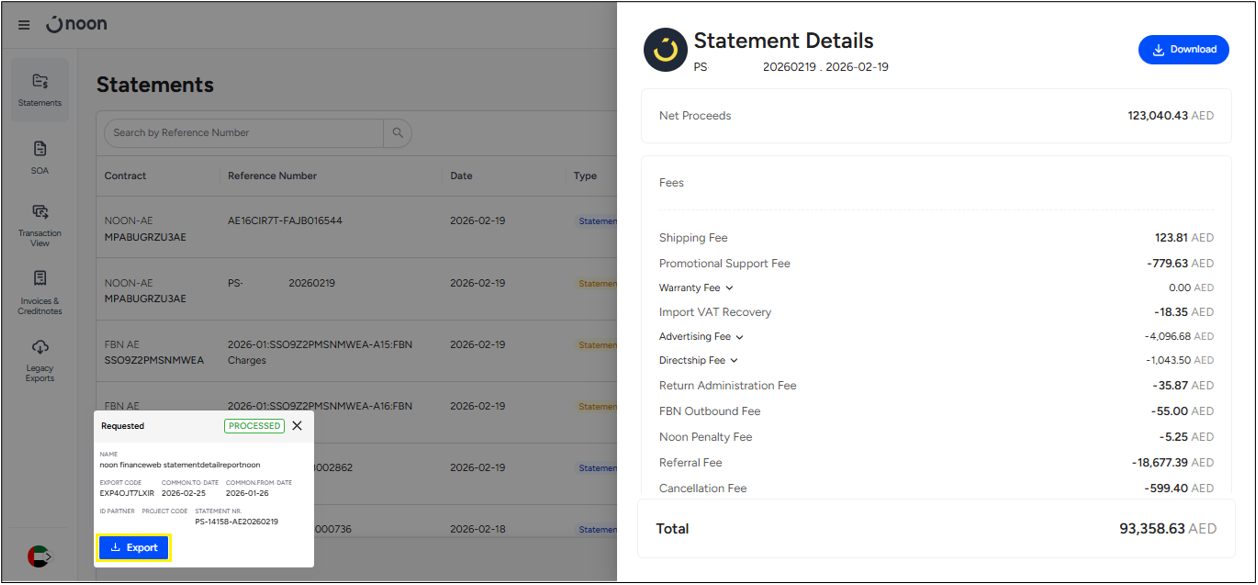
Task: Click the noon logo
Action: tap(77, 24)
